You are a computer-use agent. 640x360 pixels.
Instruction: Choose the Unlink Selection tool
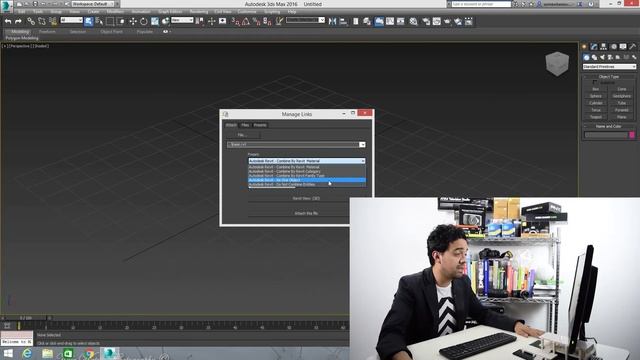[x=42, y=21]
